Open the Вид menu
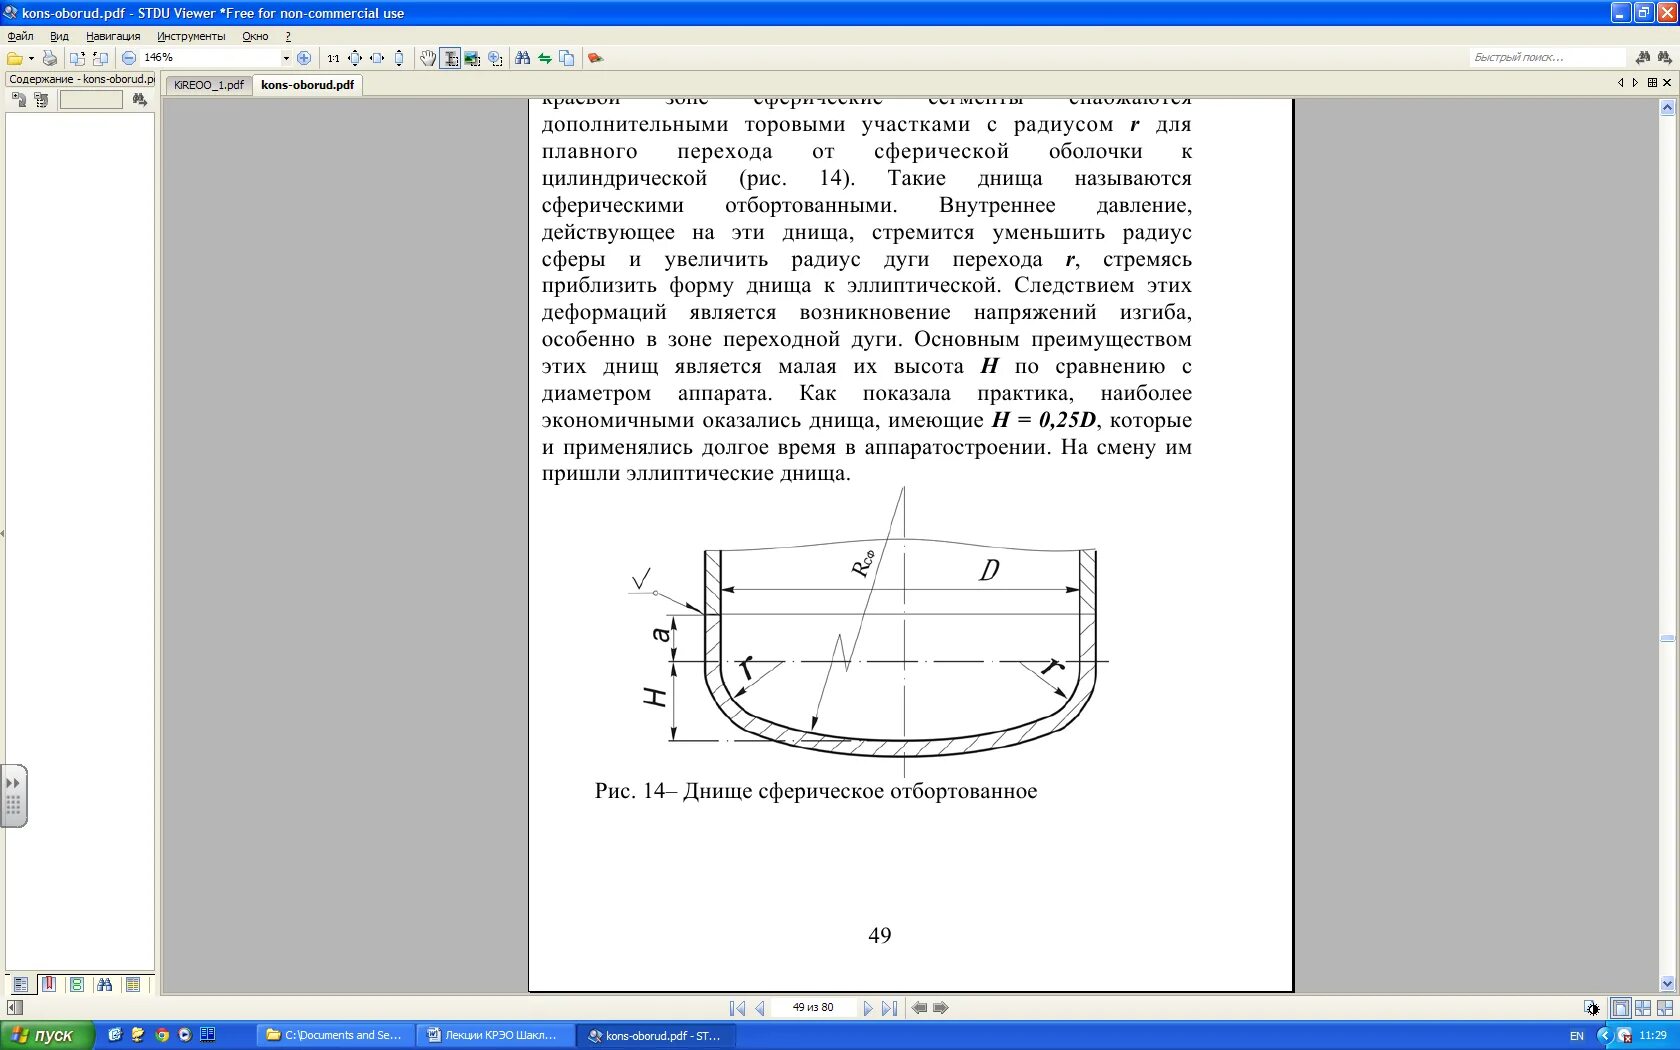The height and width of the screenshot is (1050, 1680). (59, 36)
